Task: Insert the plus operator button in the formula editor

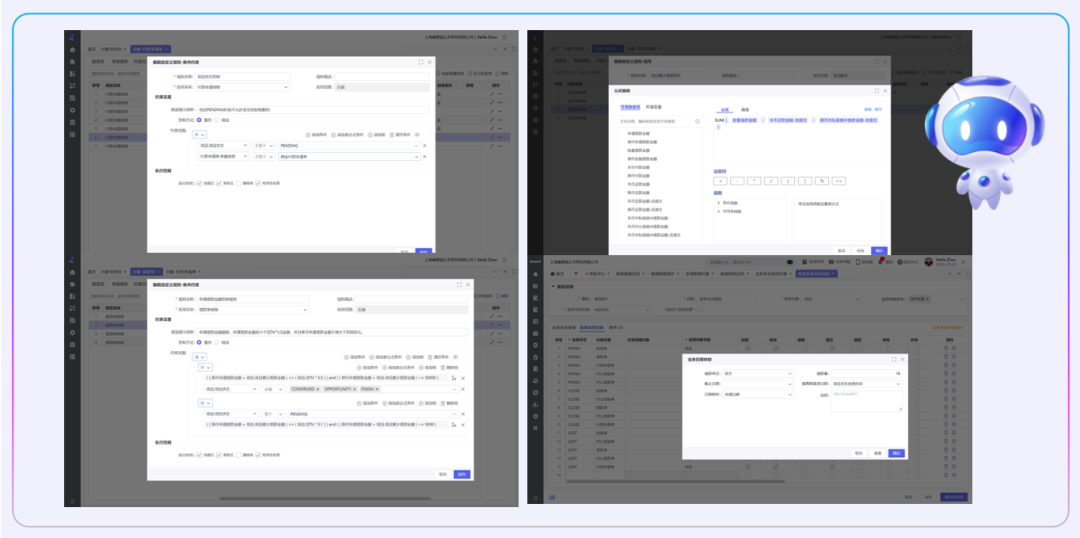Action: [x=721, y=181]
